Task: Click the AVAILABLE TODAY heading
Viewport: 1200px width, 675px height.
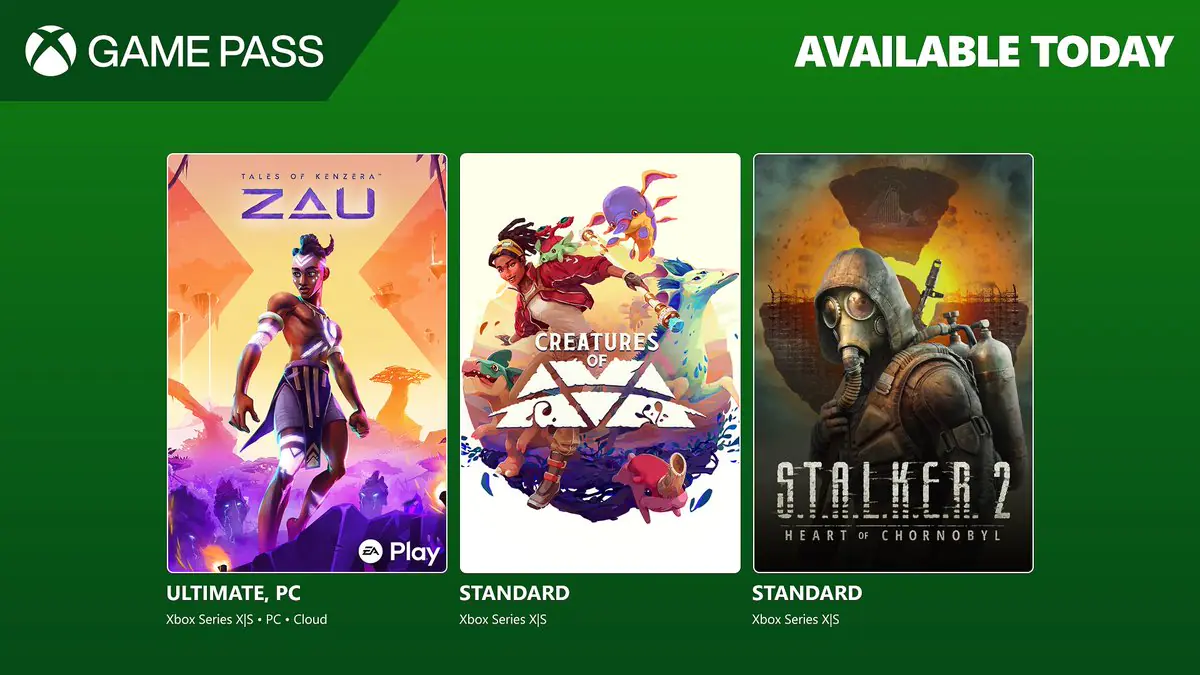Action: point(983,52)
